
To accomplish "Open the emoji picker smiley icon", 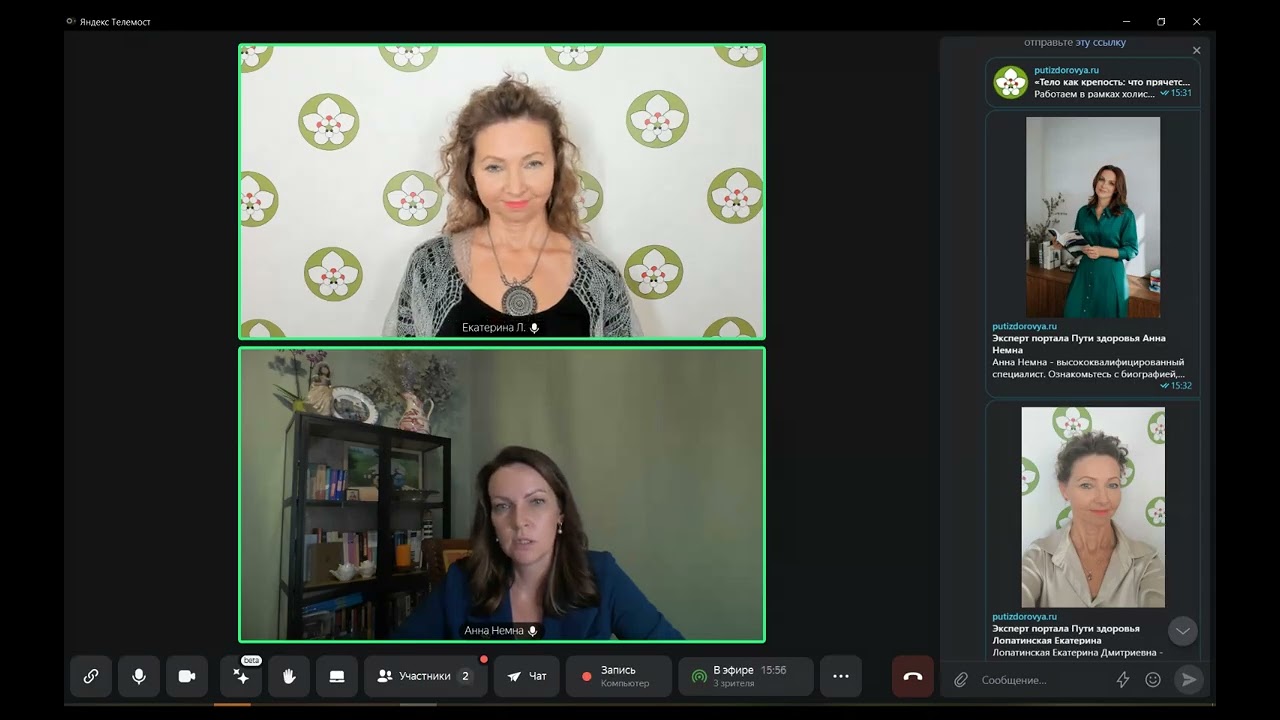I will click(x=1153, y=680).
